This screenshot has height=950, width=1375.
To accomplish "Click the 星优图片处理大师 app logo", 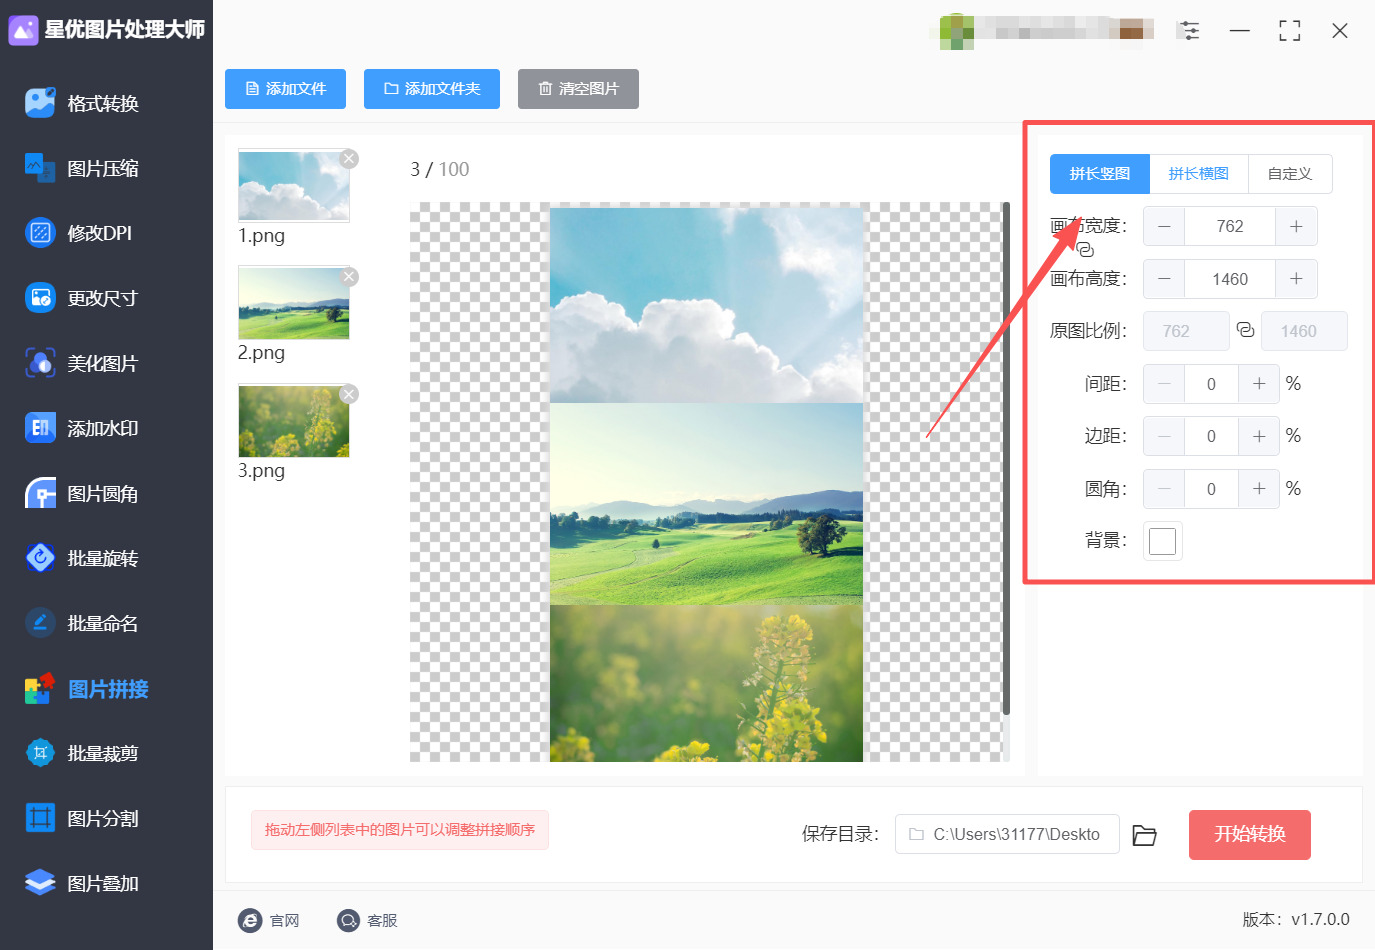I will click(23, 30).
